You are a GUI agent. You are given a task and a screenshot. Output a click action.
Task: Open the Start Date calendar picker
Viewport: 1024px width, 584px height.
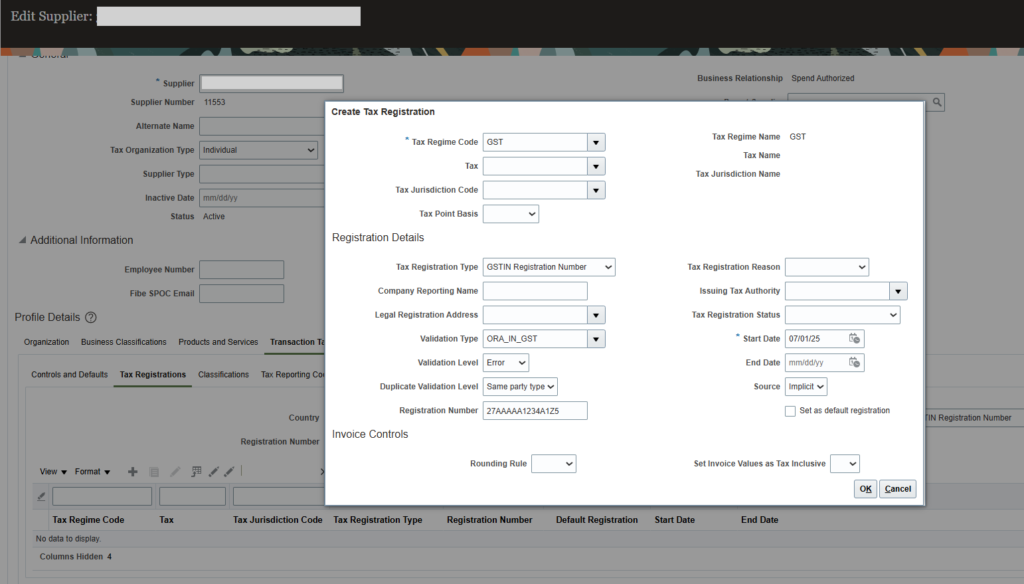pos(854,339)
